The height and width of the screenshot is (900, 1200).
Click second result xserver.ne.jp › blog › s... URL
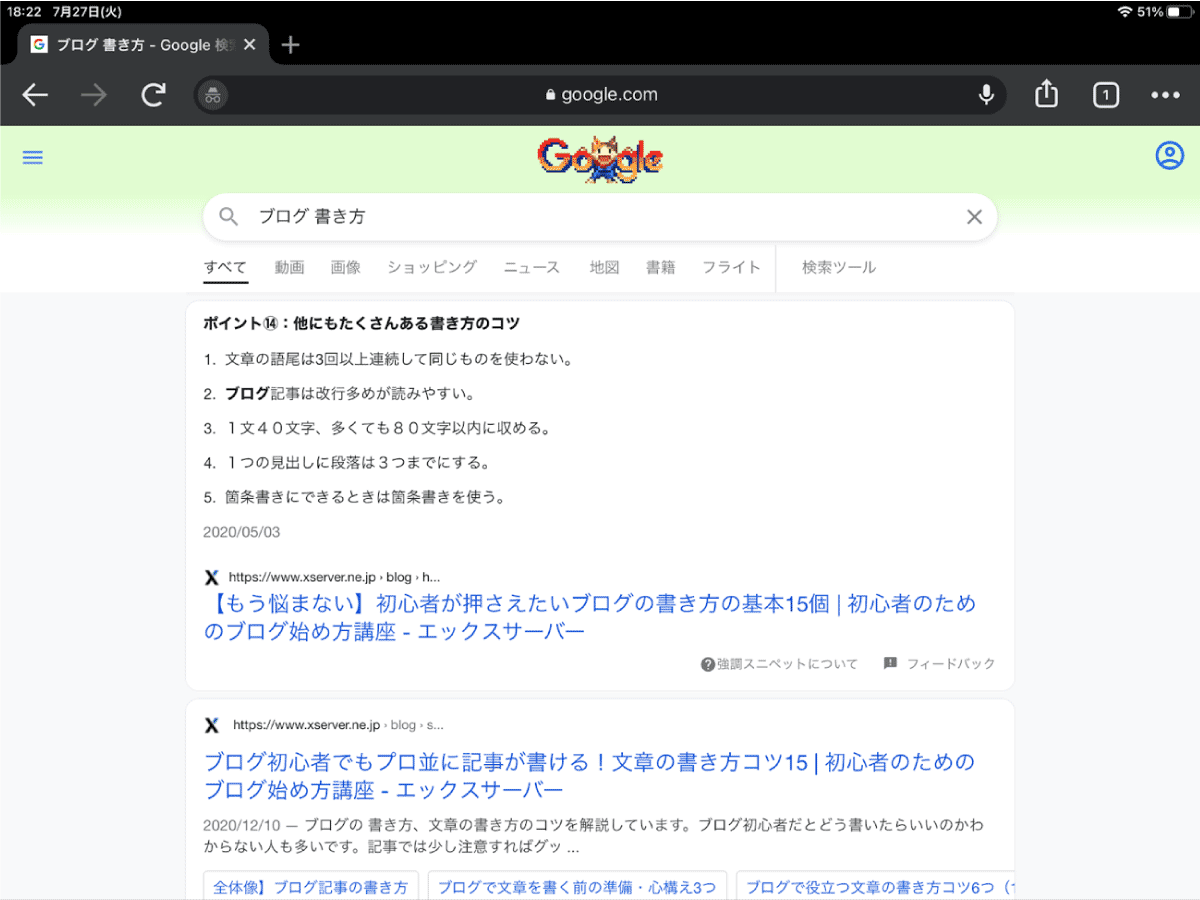pyautogui.click(x=338, y=725)
